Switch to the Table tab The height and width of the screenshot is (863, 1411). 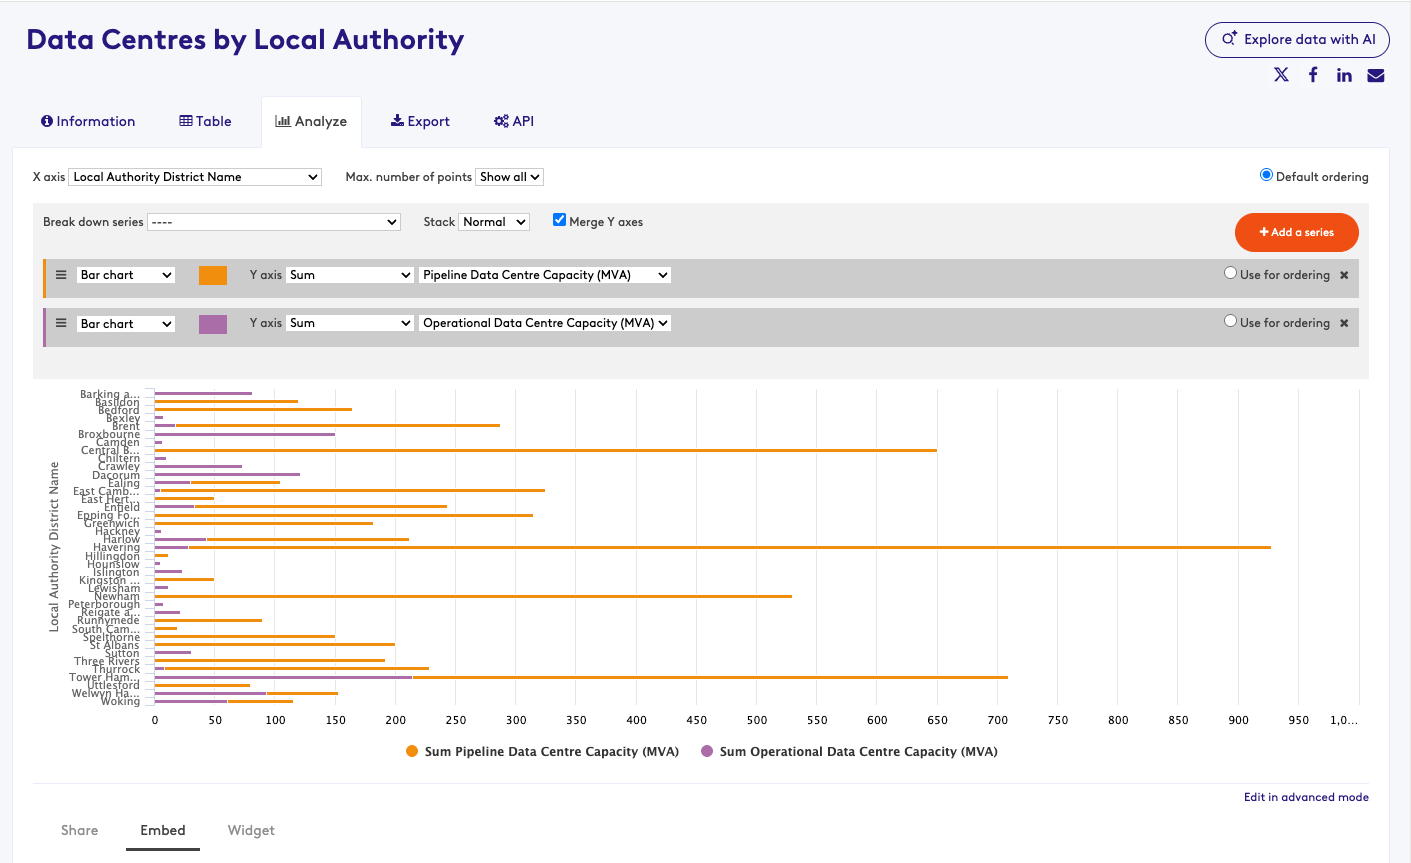click(x=205, y=121)
